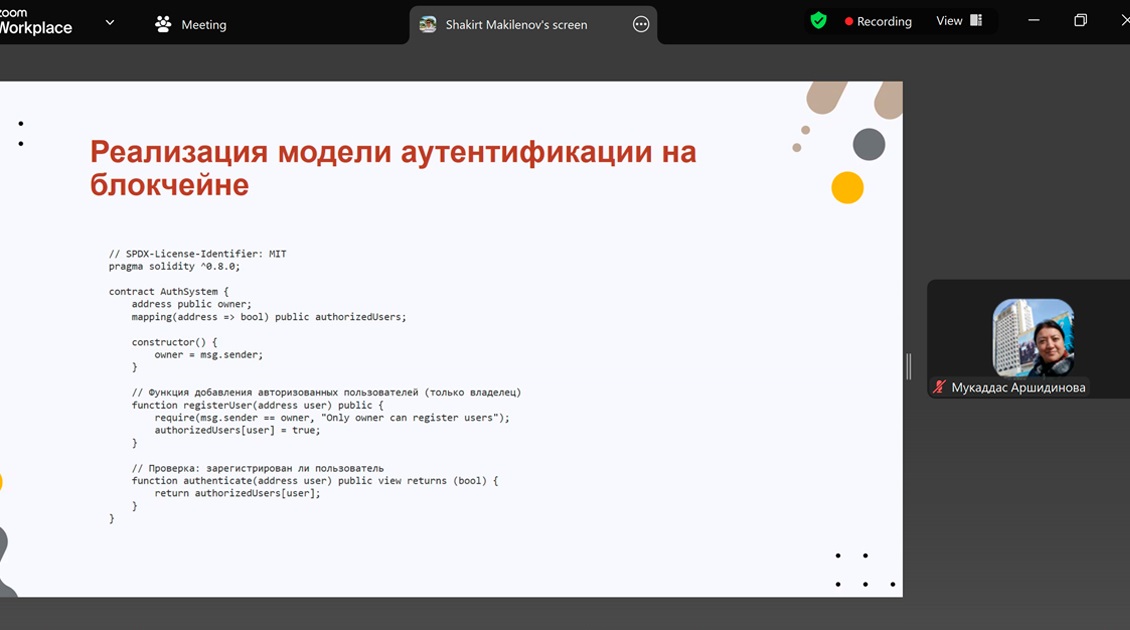Click the name label Мукаддас Аршидинова
Viewport: 1130px width, 630px height.
click(1018, 388)
